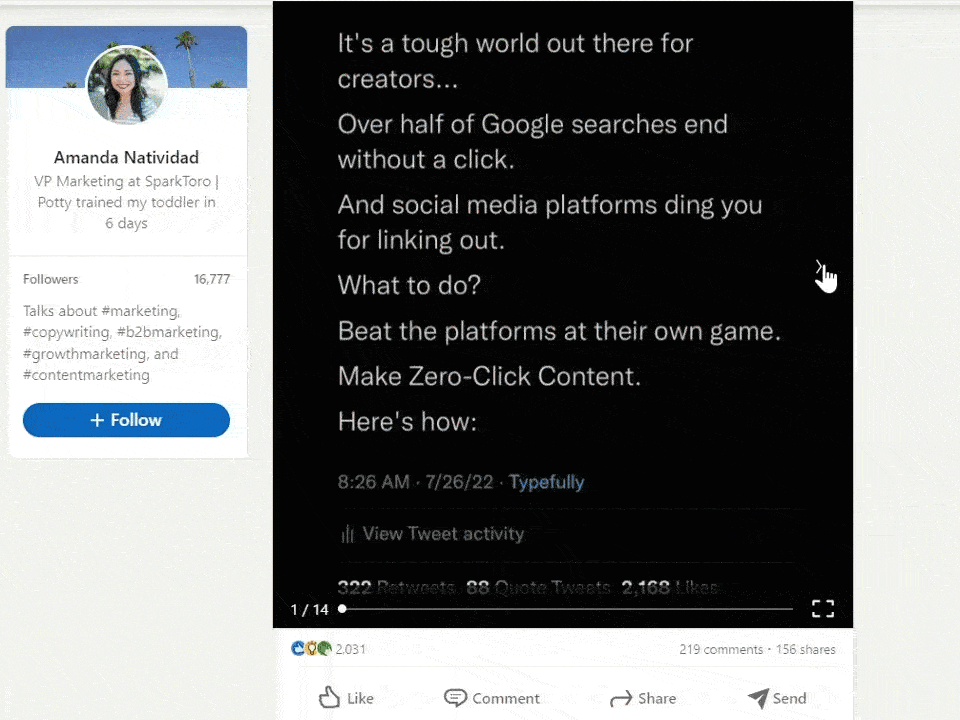Open the reaction icons summary
Viewport: 960px width, 720px height.
click(311, 648)
